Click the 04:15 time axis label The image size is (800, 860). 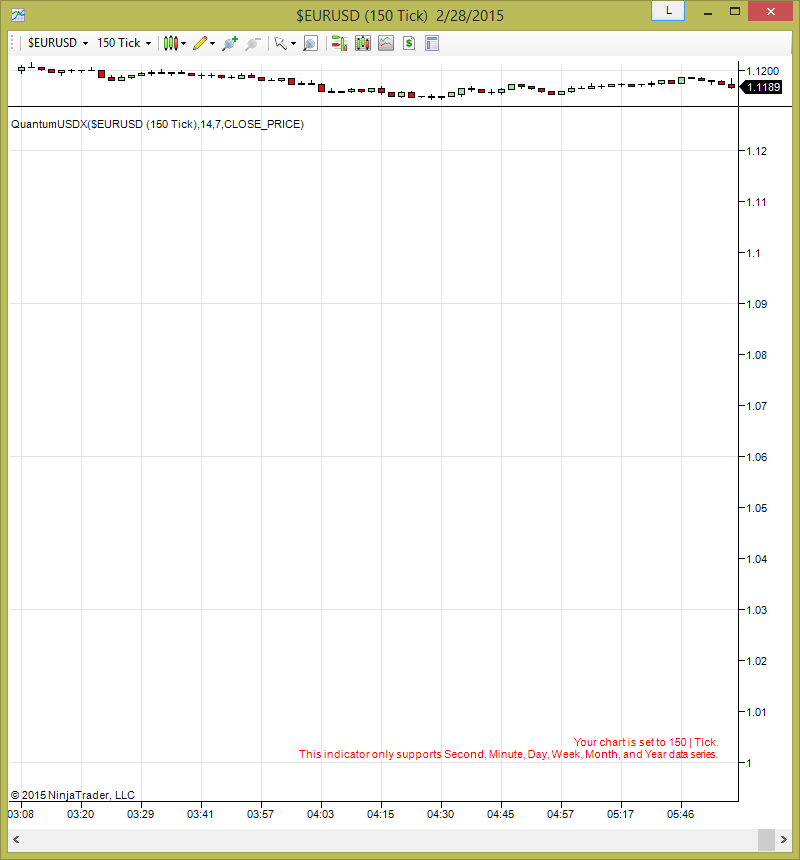coord(381,814)
